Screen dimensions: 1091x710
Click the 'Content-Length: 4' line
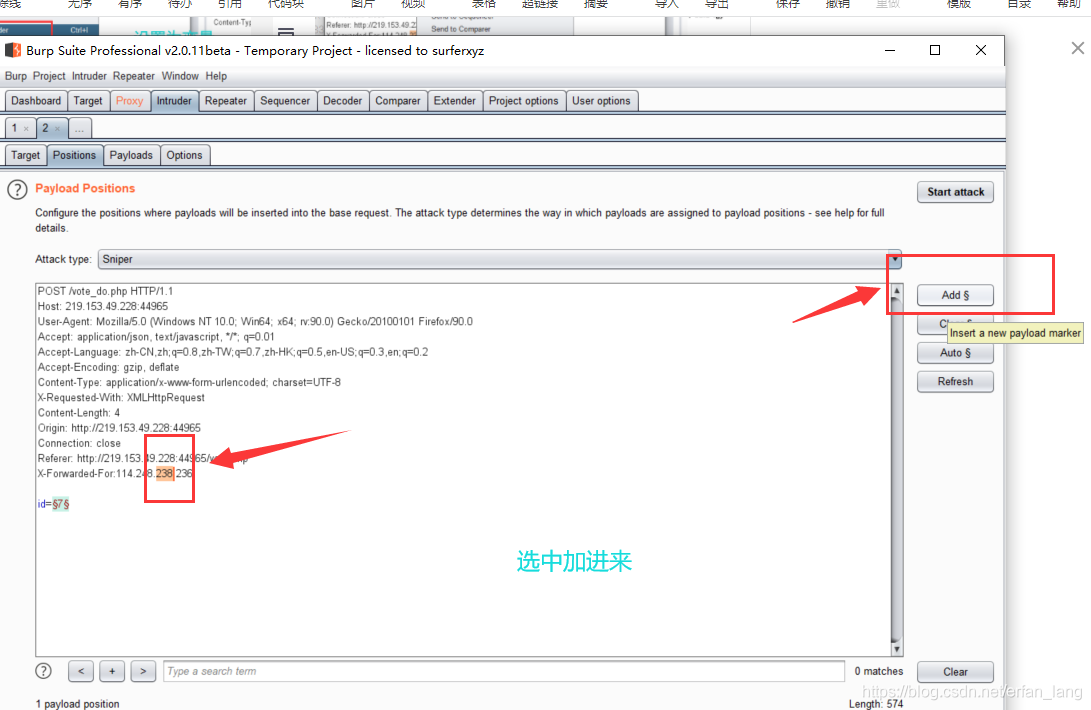(79, 413)
